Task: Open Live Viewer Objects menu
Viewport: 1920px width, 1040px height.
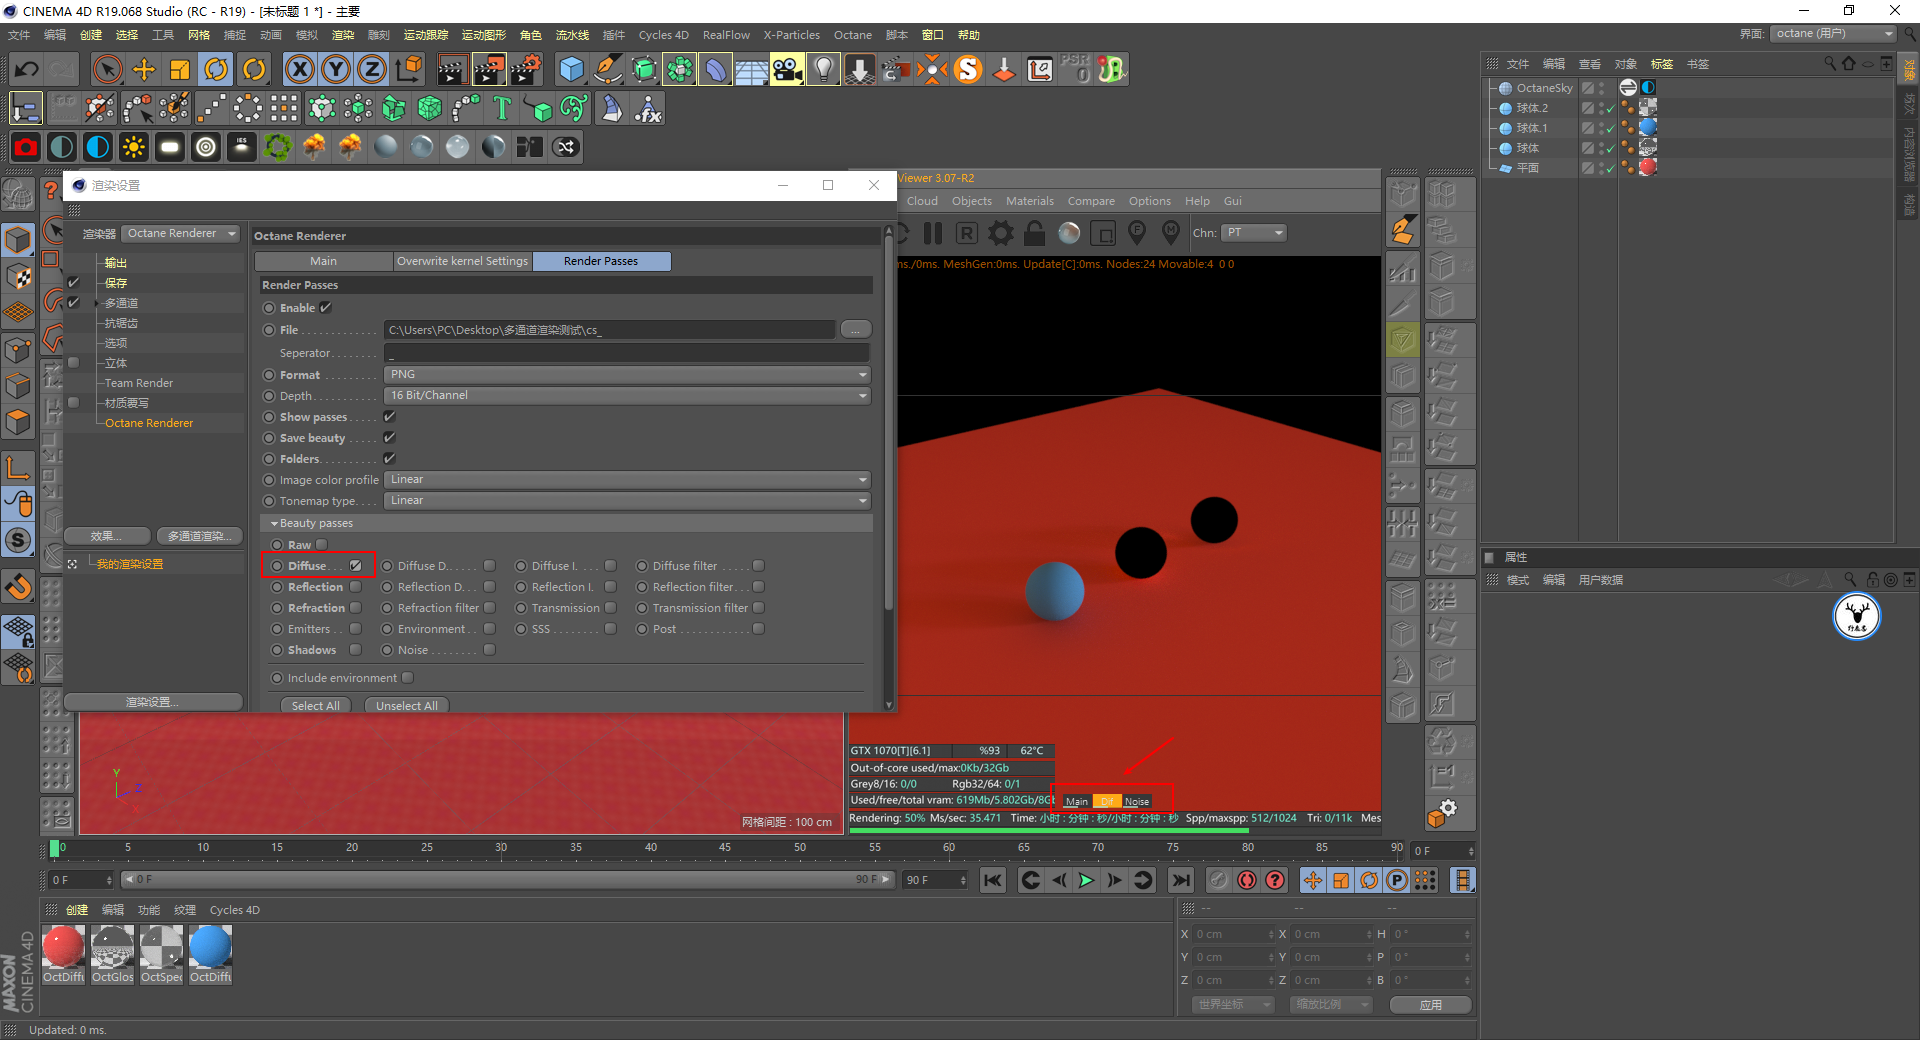Action: tap(972, 201)
